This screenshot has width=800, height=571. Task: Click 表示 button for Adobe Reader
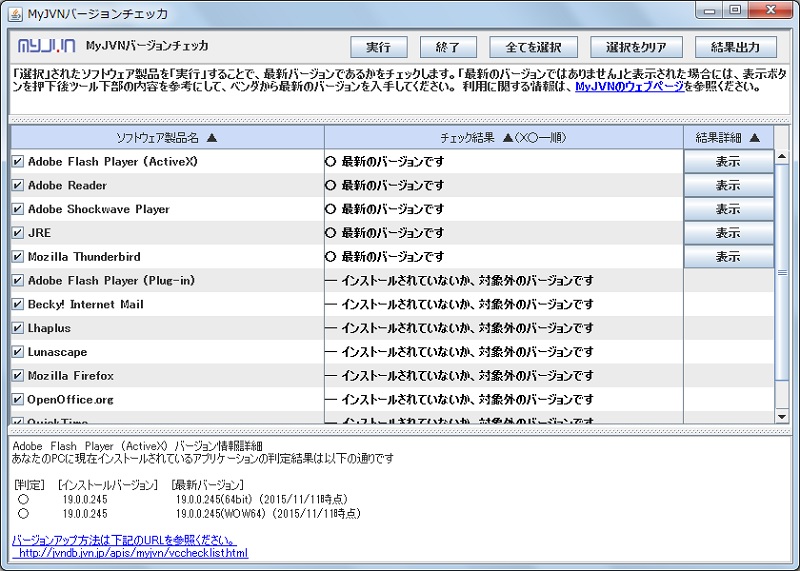(728, 185)
